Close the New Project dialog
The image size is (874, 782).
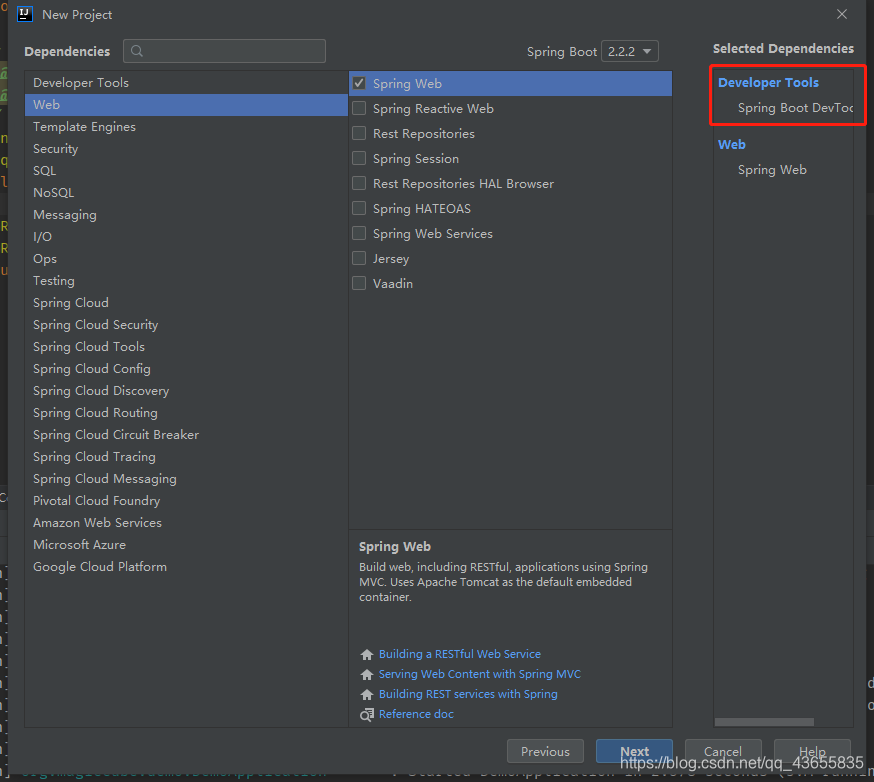click(x=842, y=14)
